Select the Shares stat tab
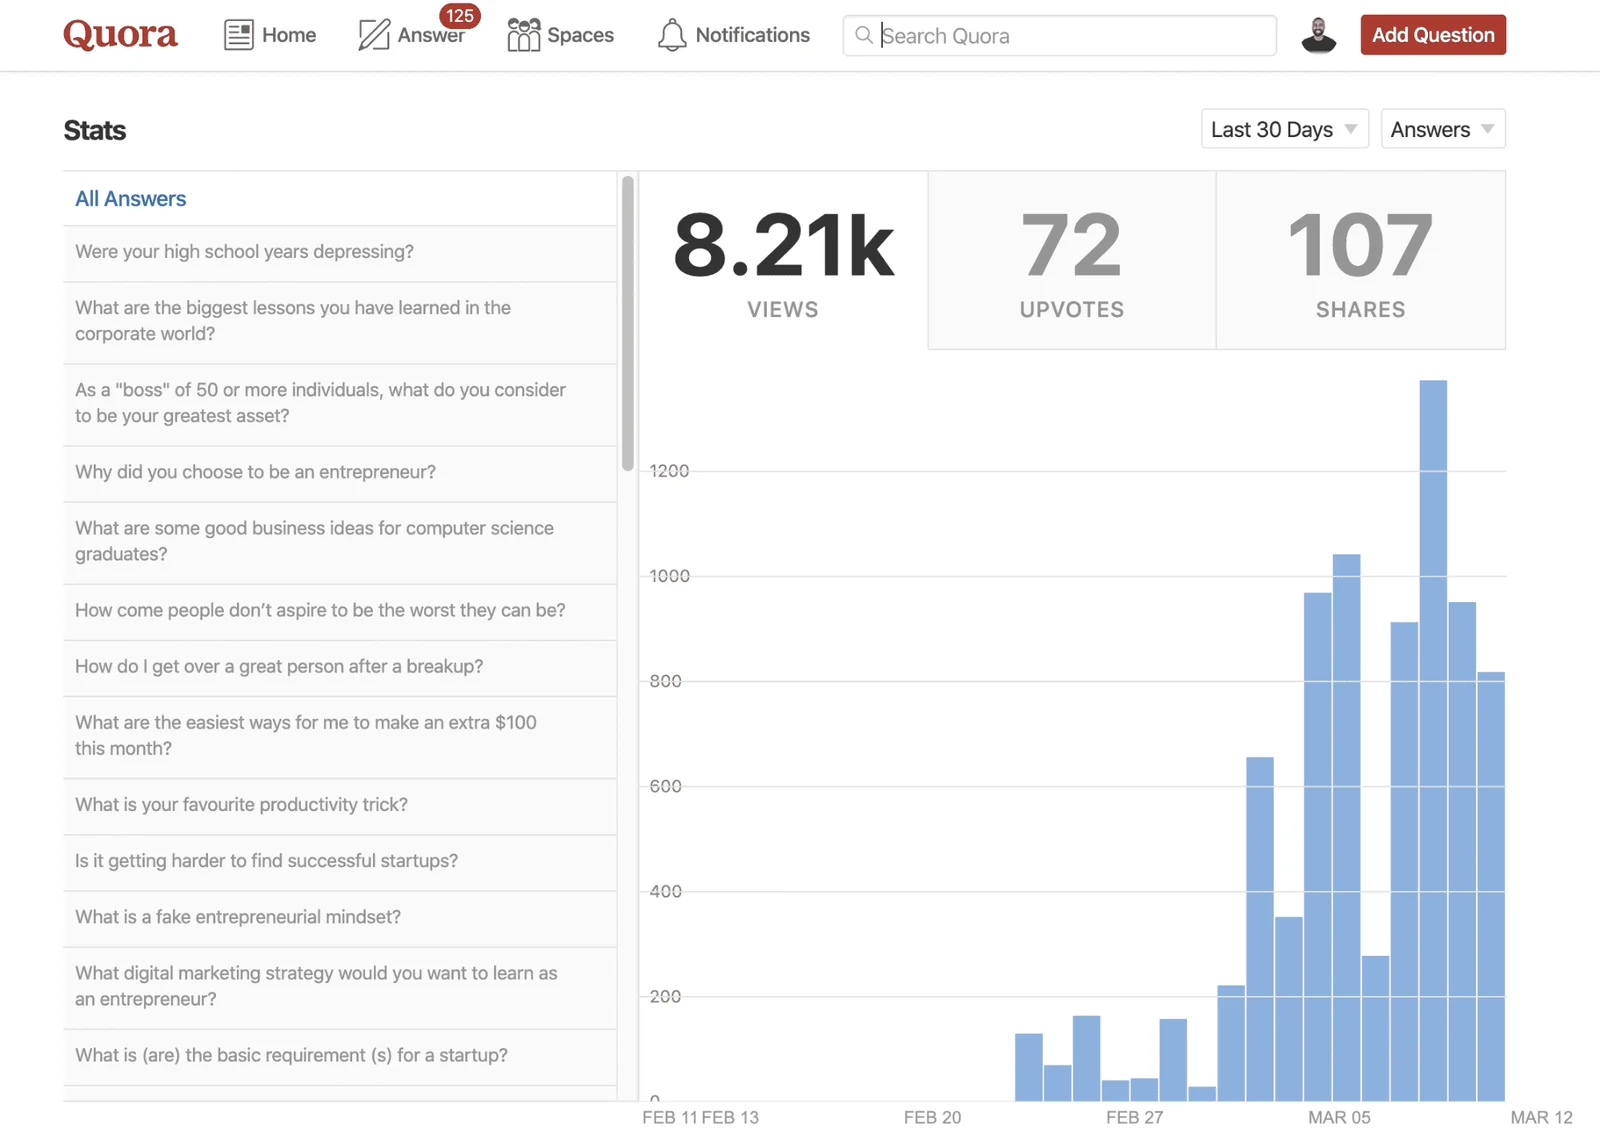 1361,260
